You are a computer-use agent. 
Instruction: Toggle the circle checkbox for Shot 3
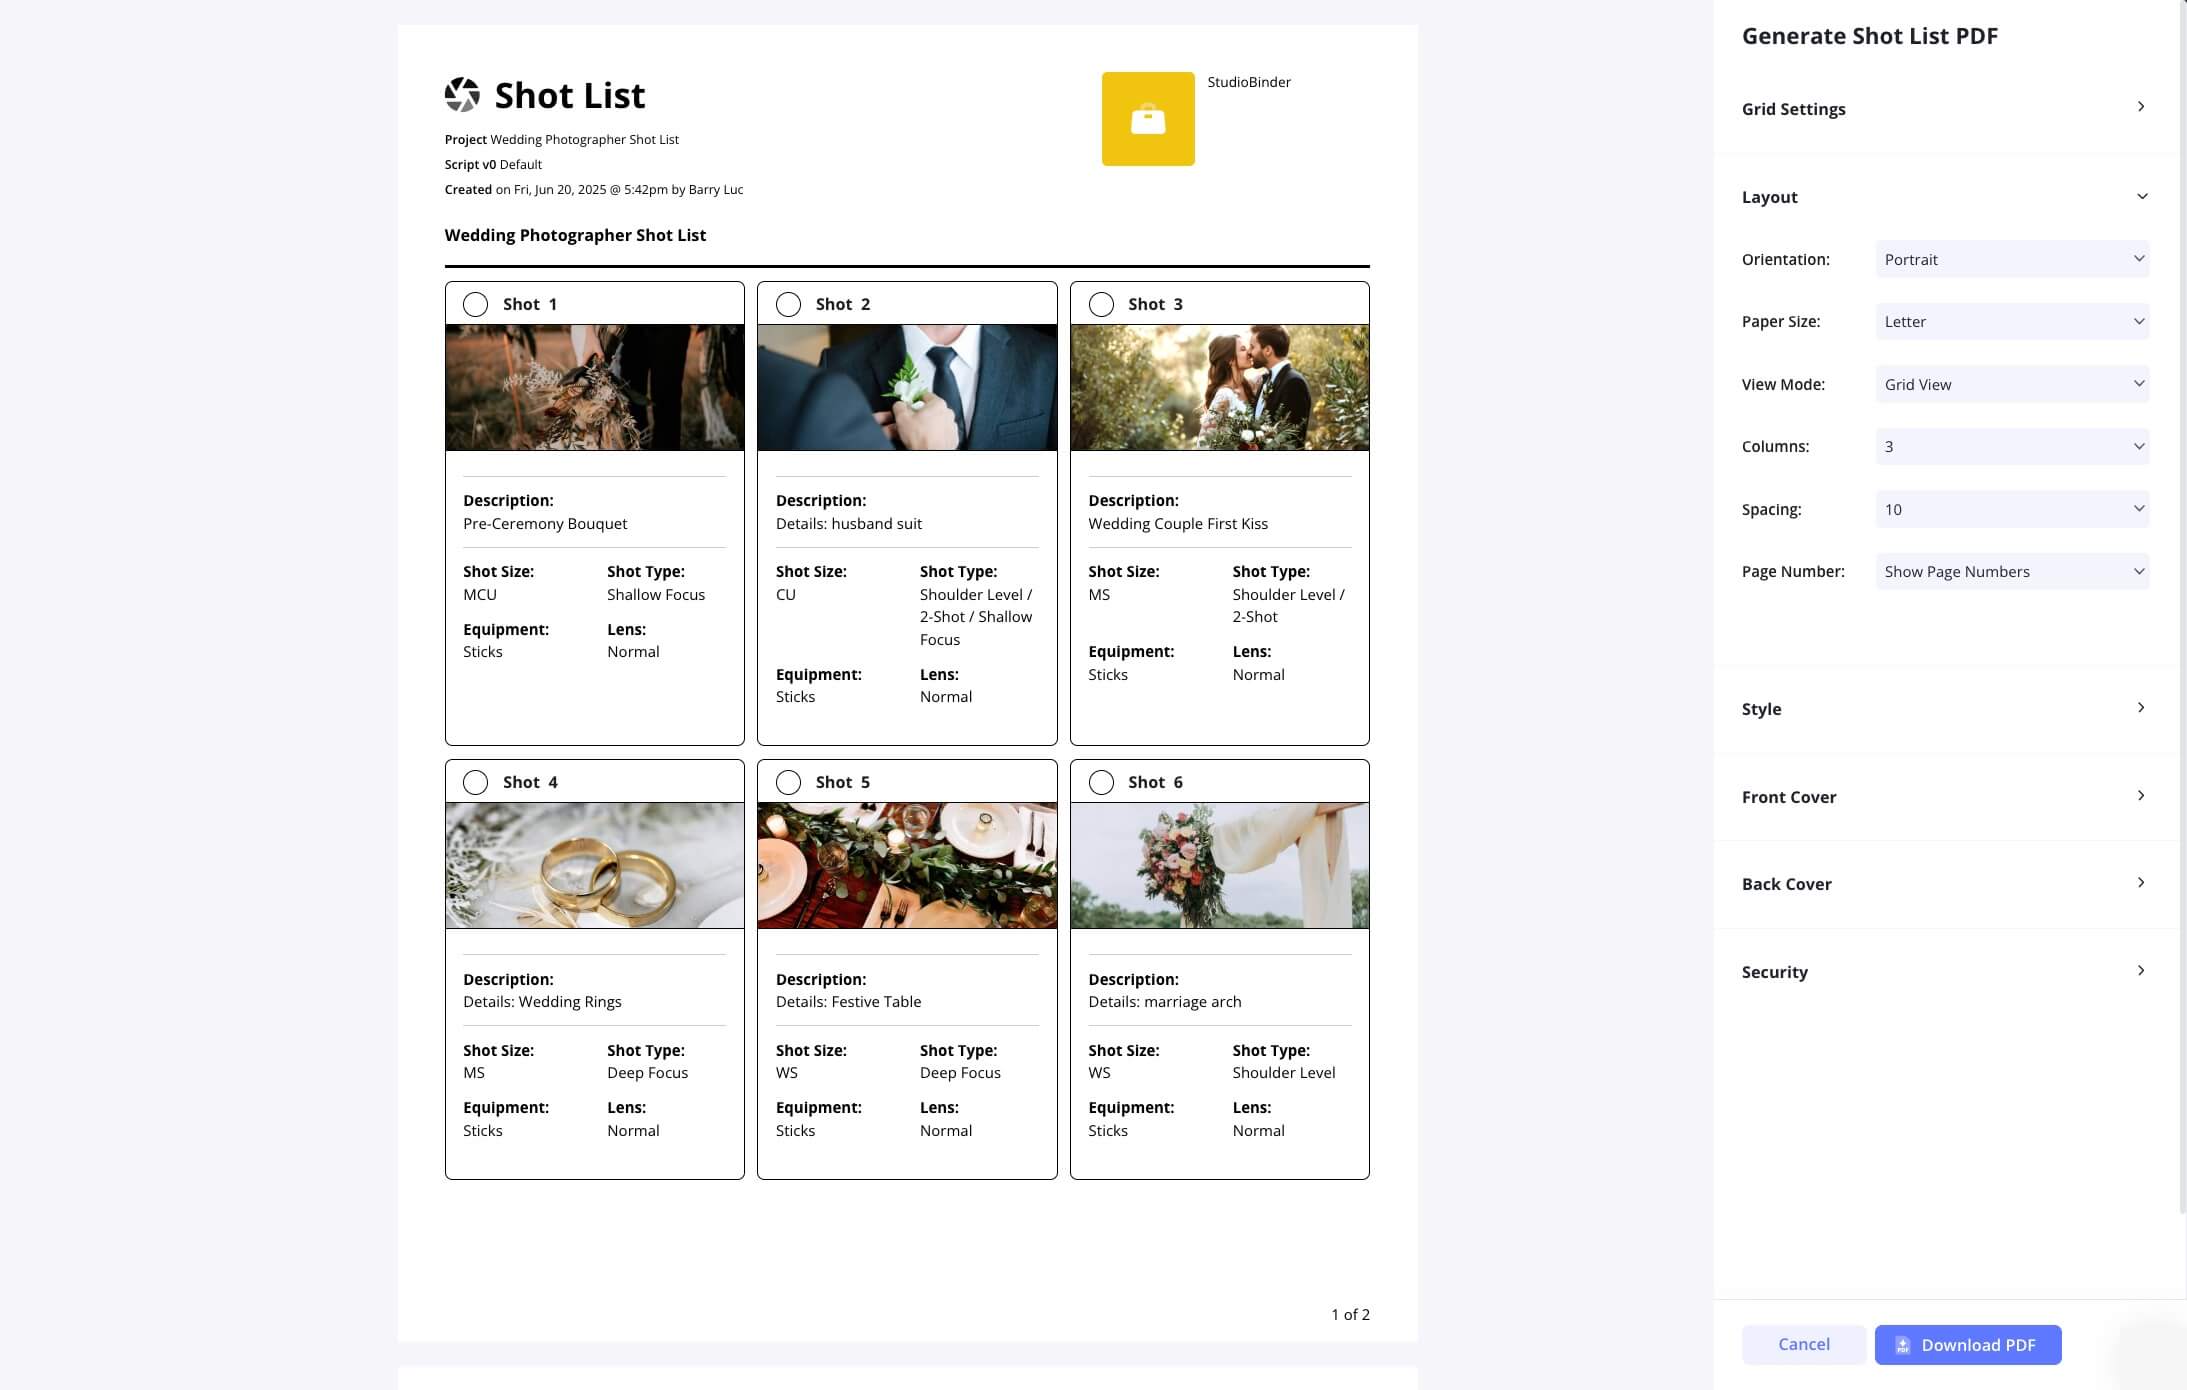tap(1101, 304)
